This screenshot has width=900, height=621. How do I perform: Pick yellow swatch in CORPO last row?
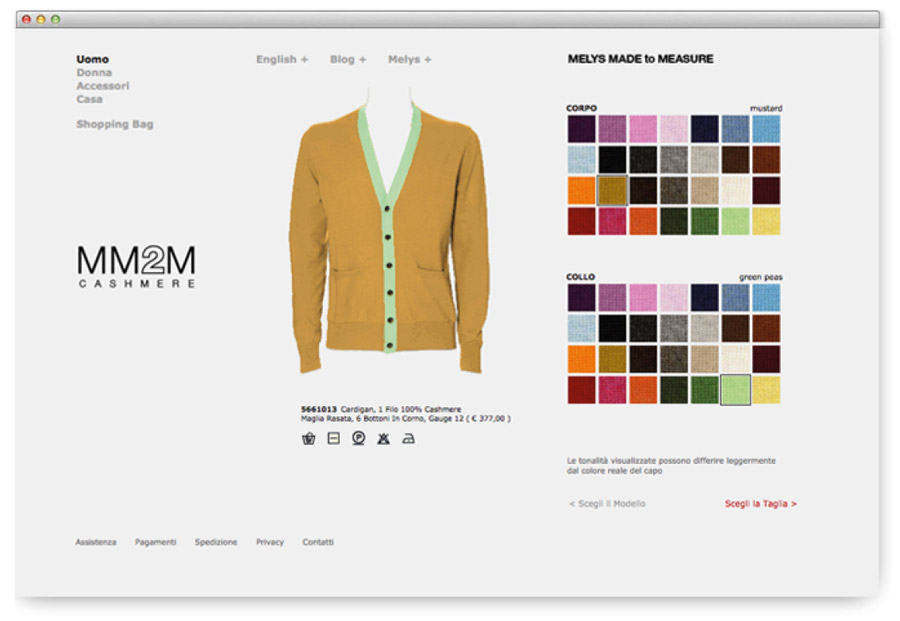pos(766,221)
